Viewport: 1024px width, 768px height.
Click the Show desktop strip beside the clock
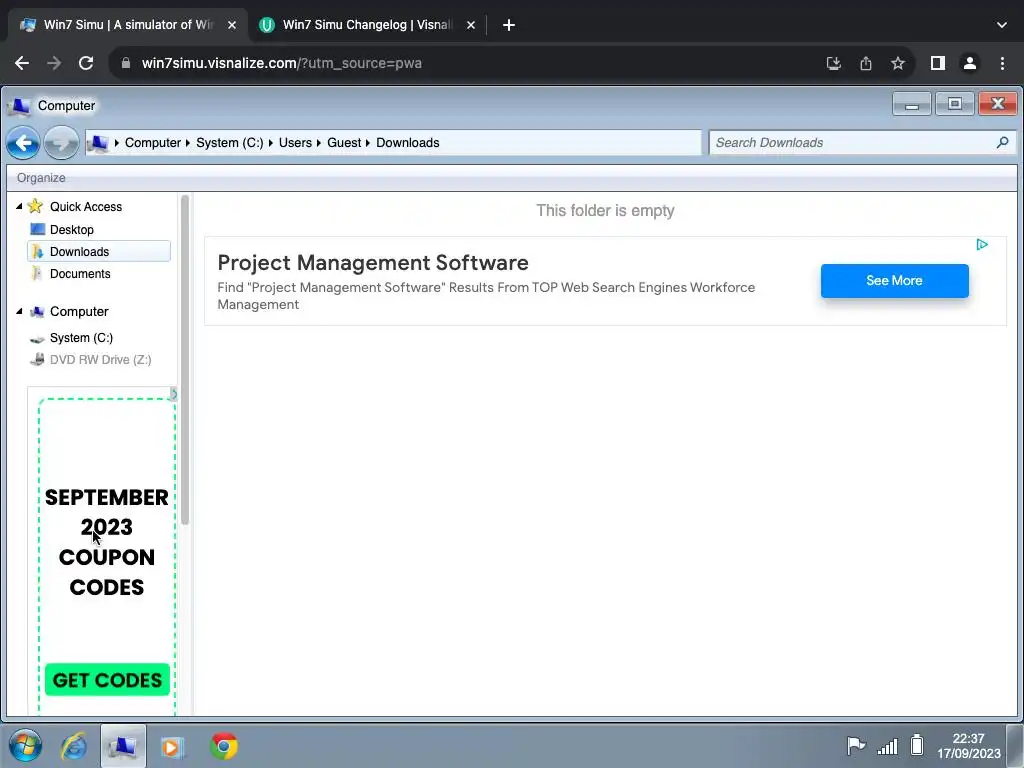pos(1014,746)
